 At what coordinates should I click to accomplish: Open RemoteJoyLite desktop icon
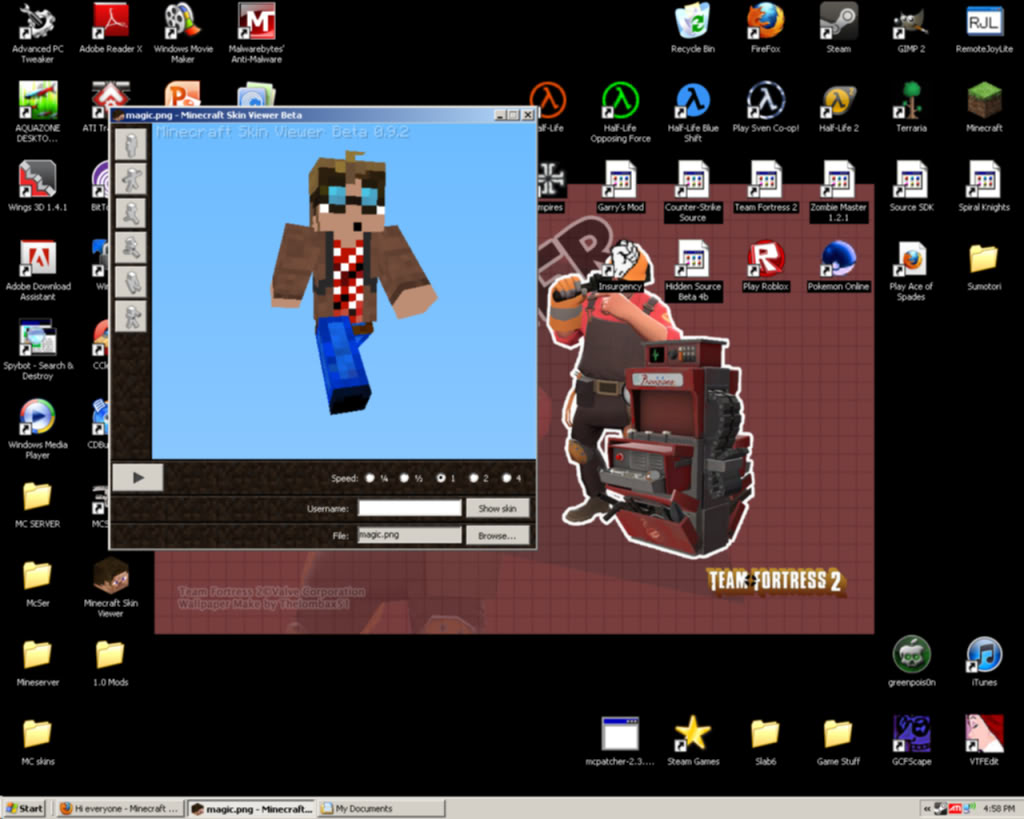(984, 28)
